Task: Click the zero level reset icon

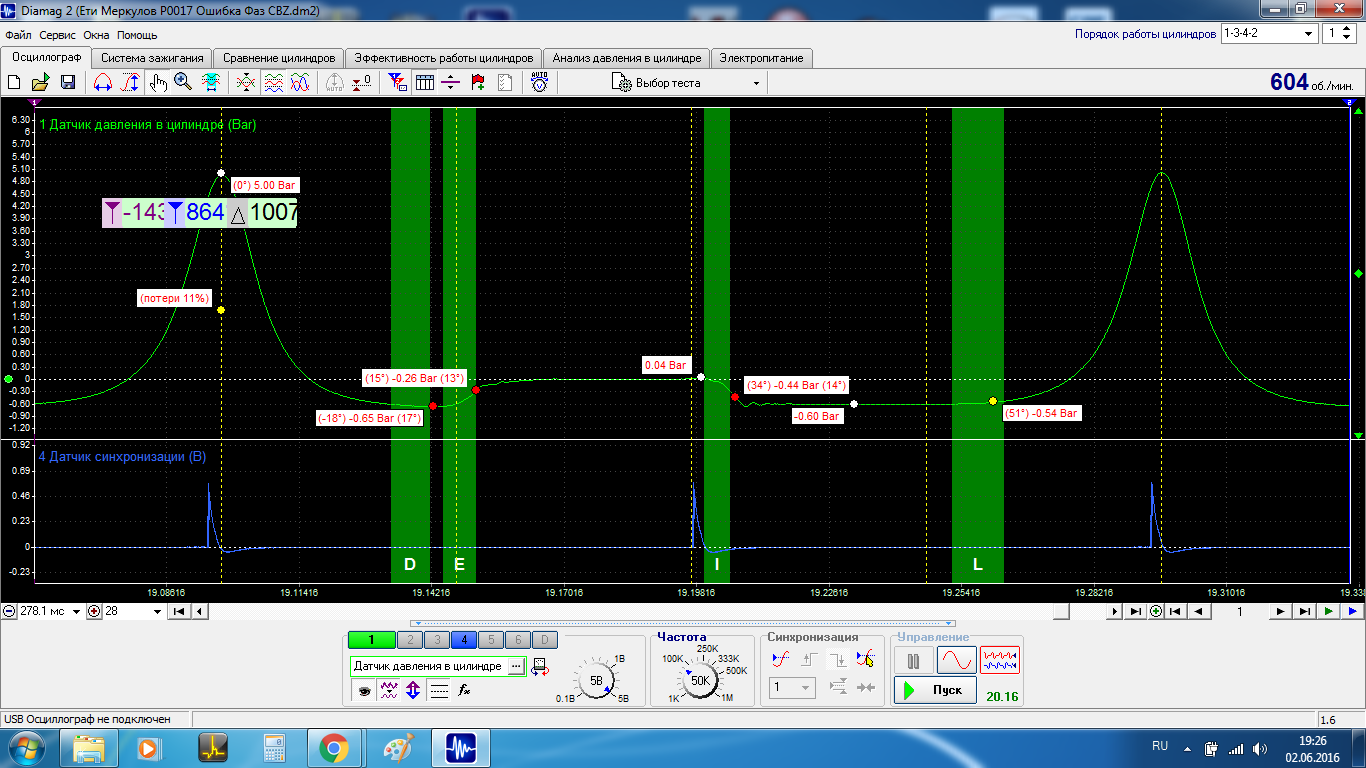Action: (x=363, y=83)
